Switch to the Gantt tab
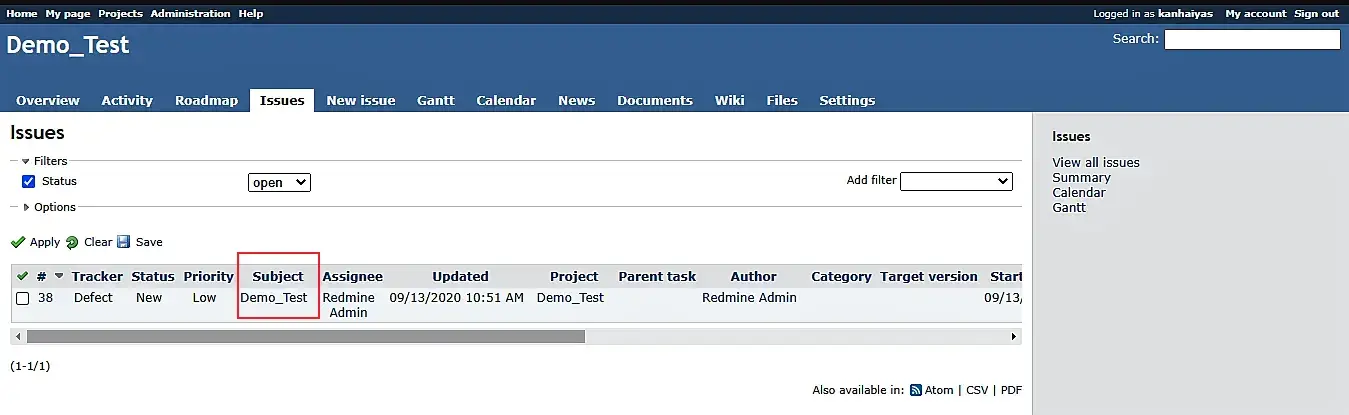Screen dimensions: 1349x415 (435, 100)
